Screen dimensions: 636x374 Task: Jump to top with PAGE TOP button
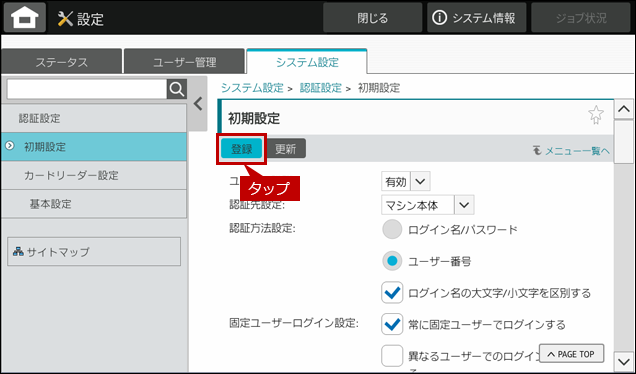[572, 354]
